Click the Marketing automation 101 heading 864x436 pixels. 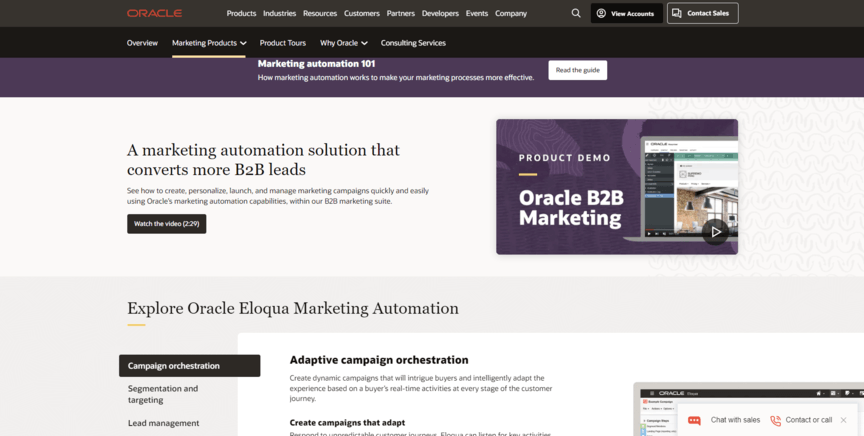tap(316, 64)
